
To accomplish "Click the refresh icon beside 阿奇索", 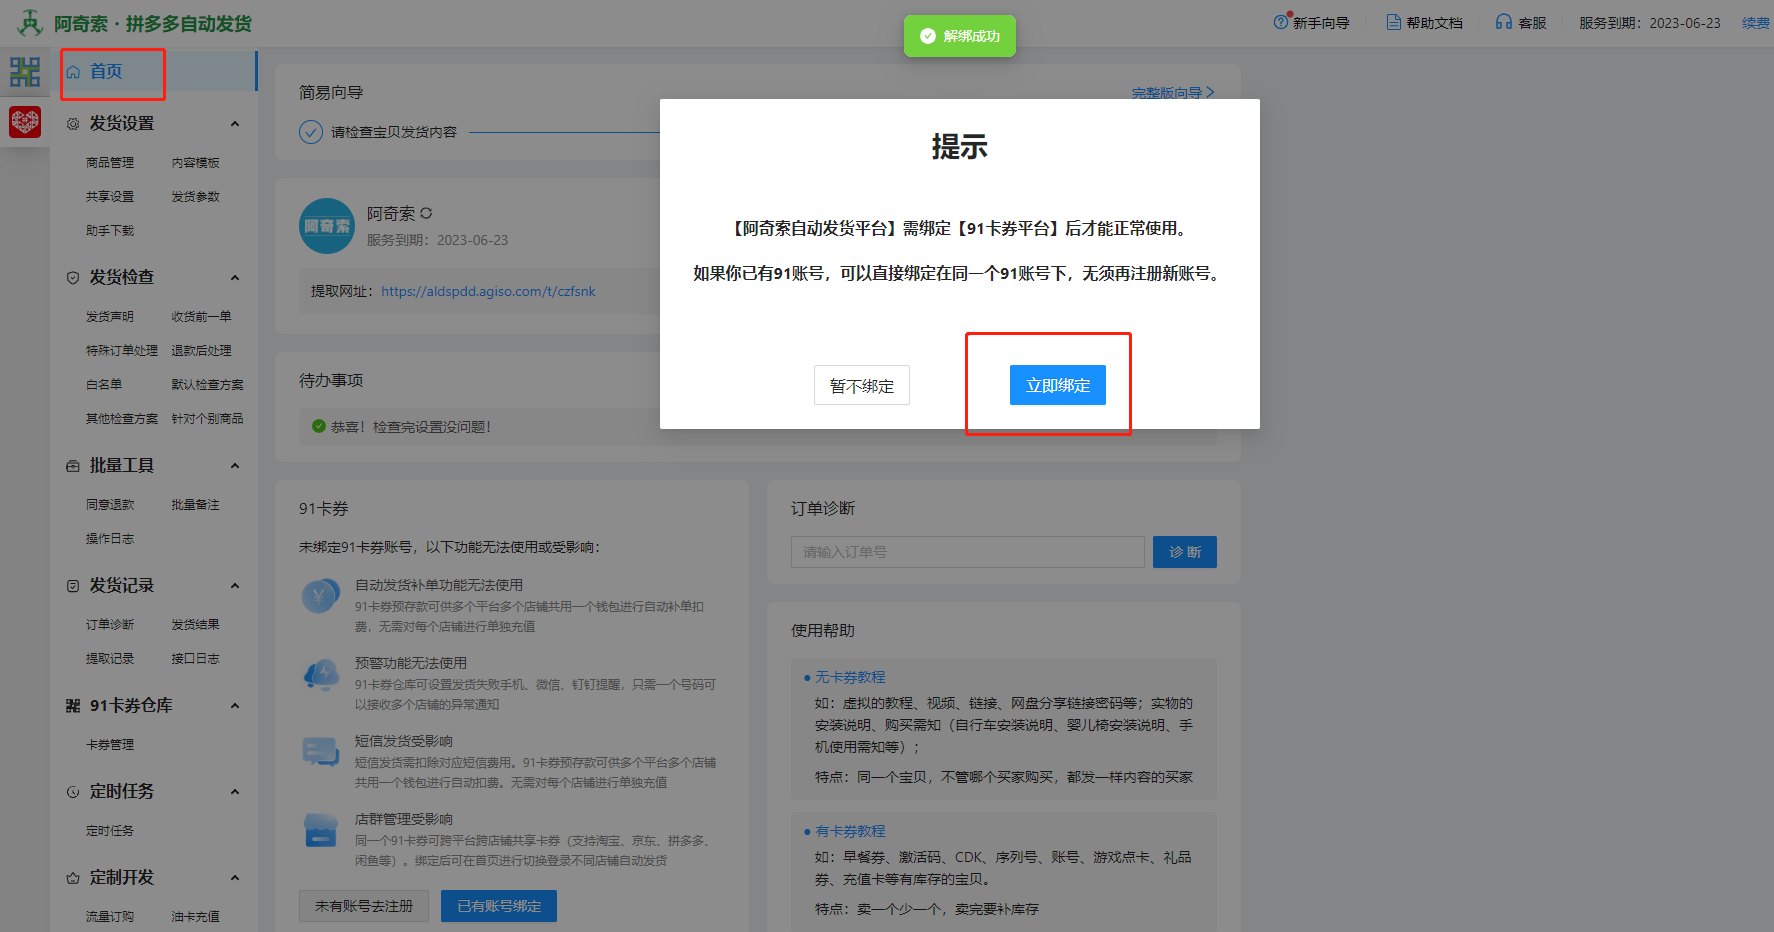I will point(426,213).
